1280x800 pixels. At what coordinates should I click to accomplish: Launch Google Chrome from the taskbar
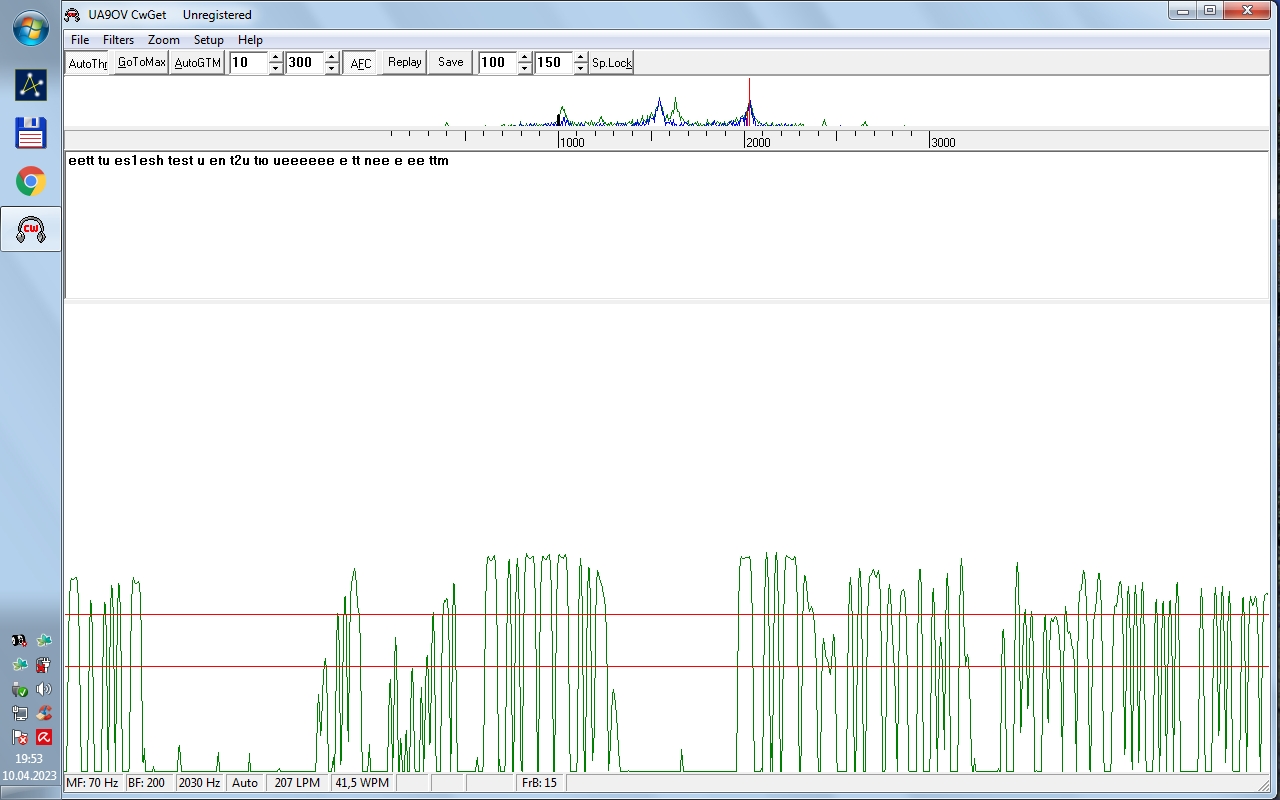coord(30,181)
